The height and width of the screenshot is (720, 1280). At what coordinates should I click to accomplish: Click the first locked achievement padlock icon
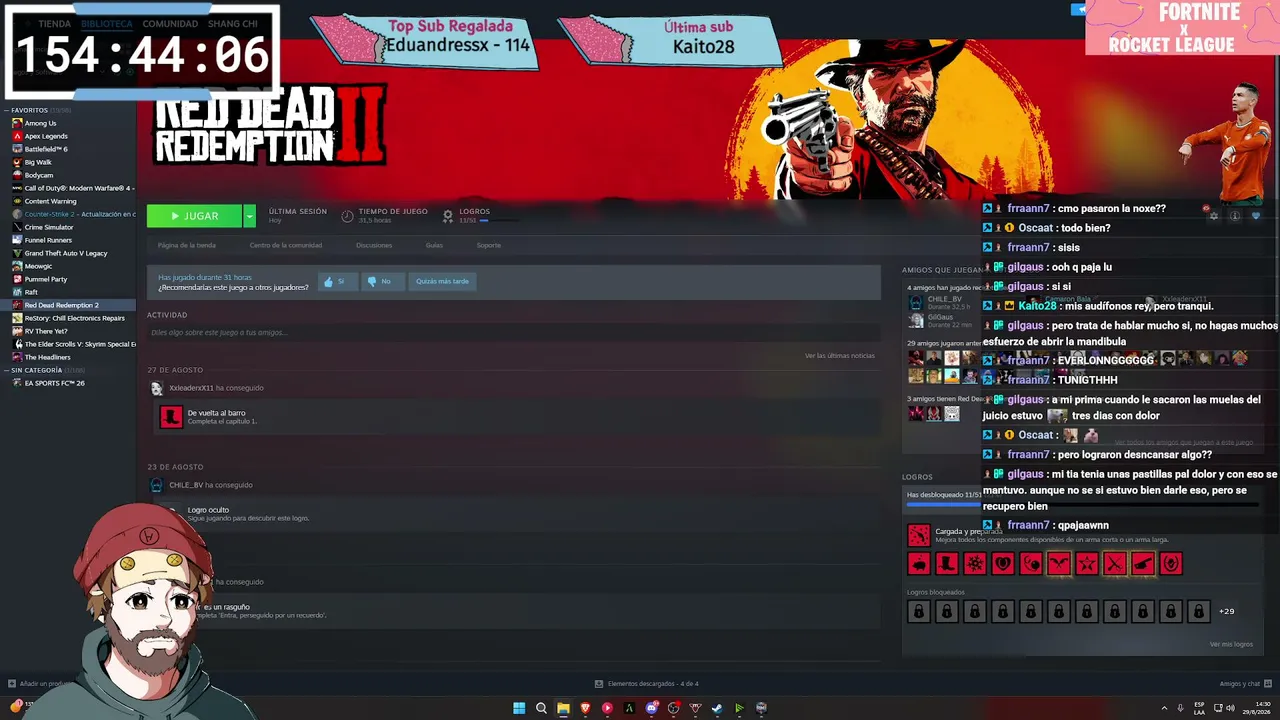coord(919,611)
